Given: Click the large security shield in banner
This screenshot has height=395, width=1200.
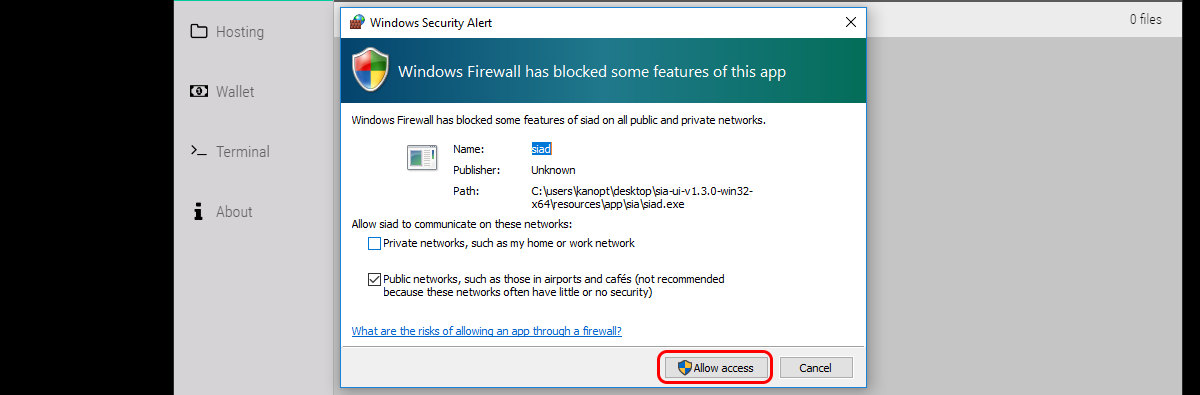Looking at the screenshot, I should (369, 70).
